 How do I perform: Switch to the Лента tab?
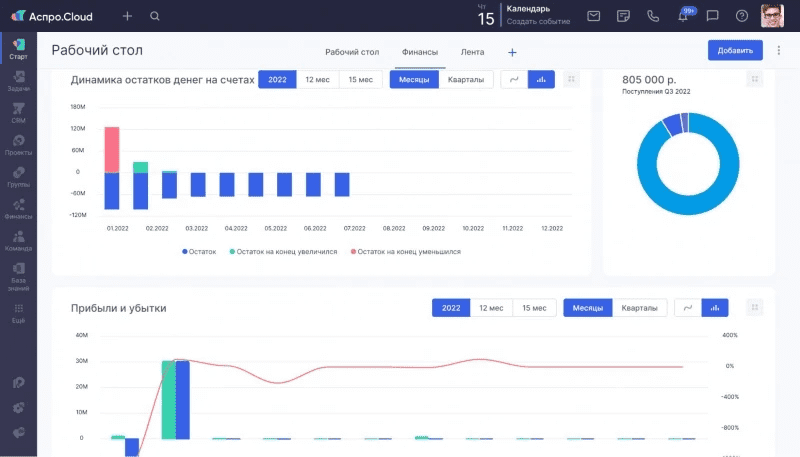coord(472,51)
